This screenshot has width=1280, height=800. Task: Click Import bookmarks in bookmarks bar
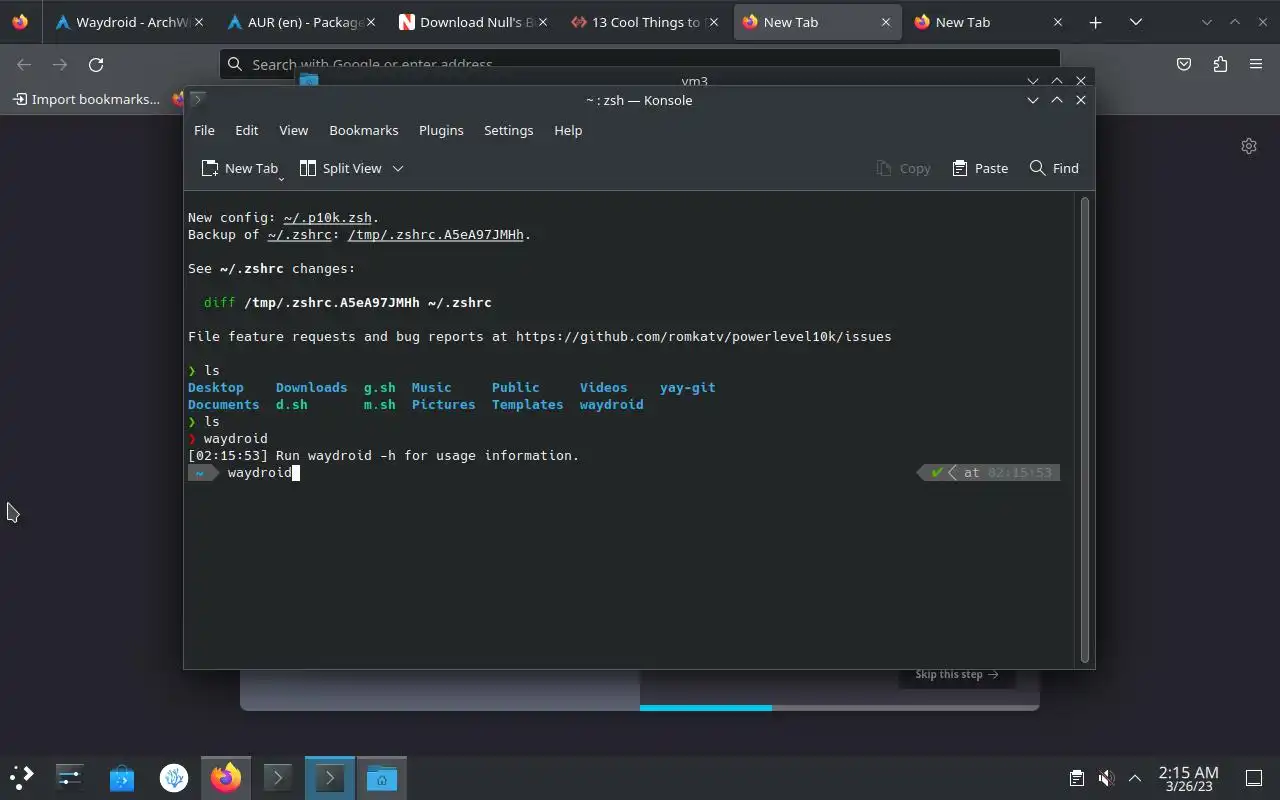(x=86, y=99)
